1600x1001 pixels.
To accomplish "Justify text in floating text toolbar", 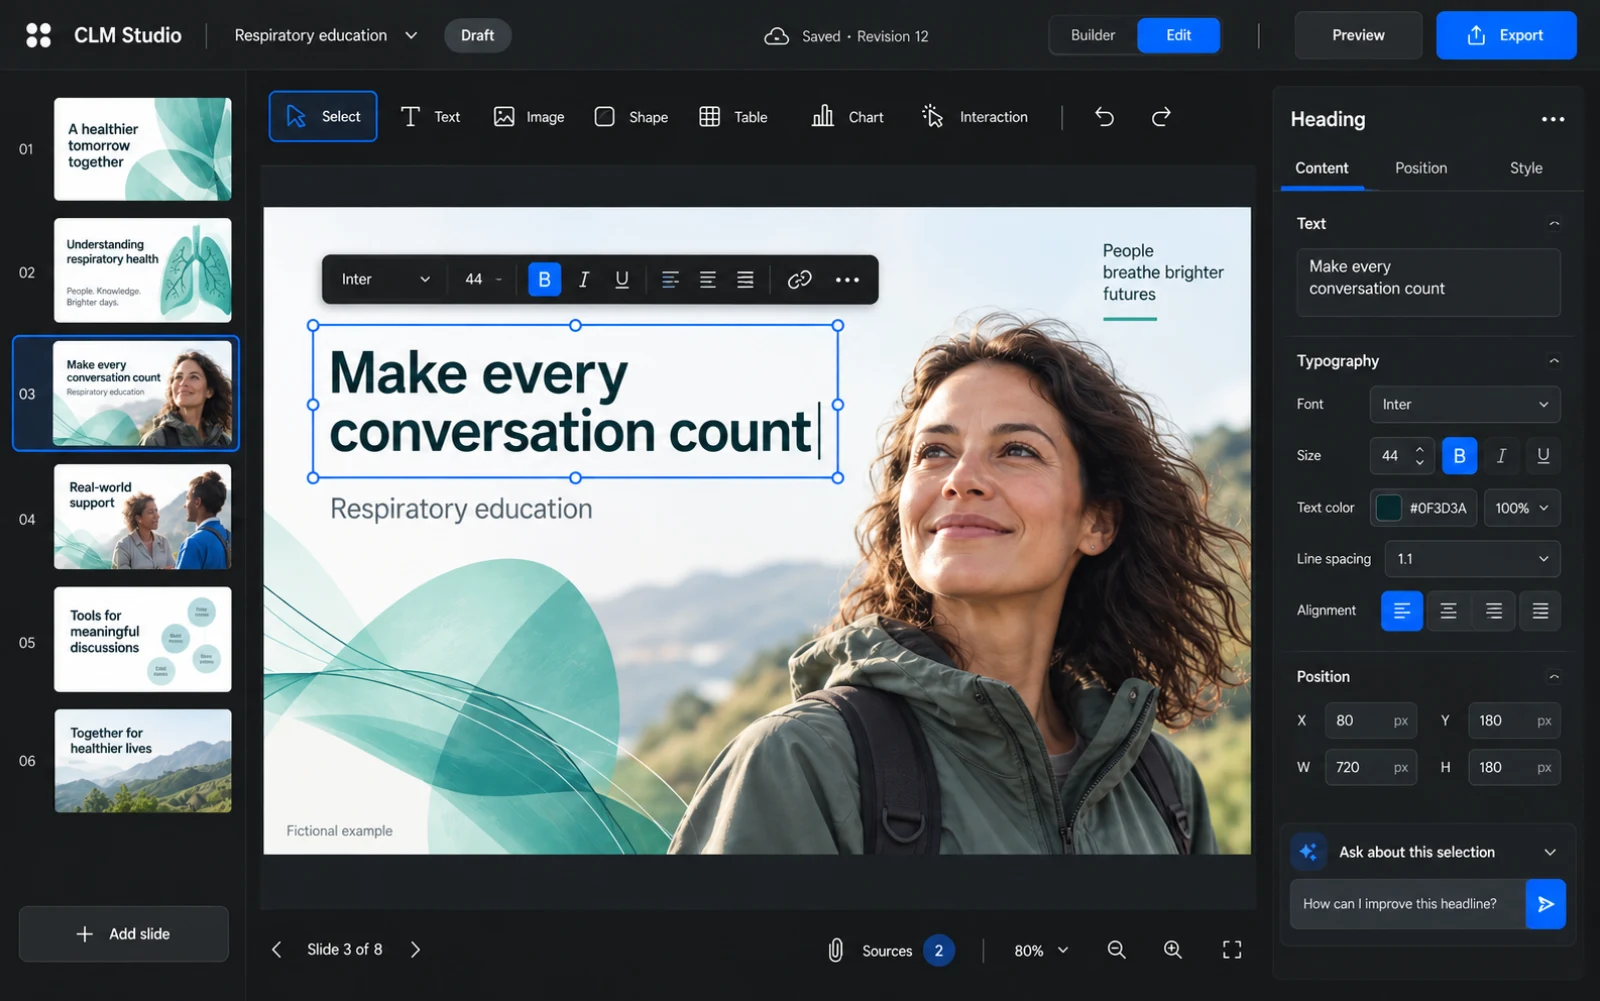I will tap(745, 279).
